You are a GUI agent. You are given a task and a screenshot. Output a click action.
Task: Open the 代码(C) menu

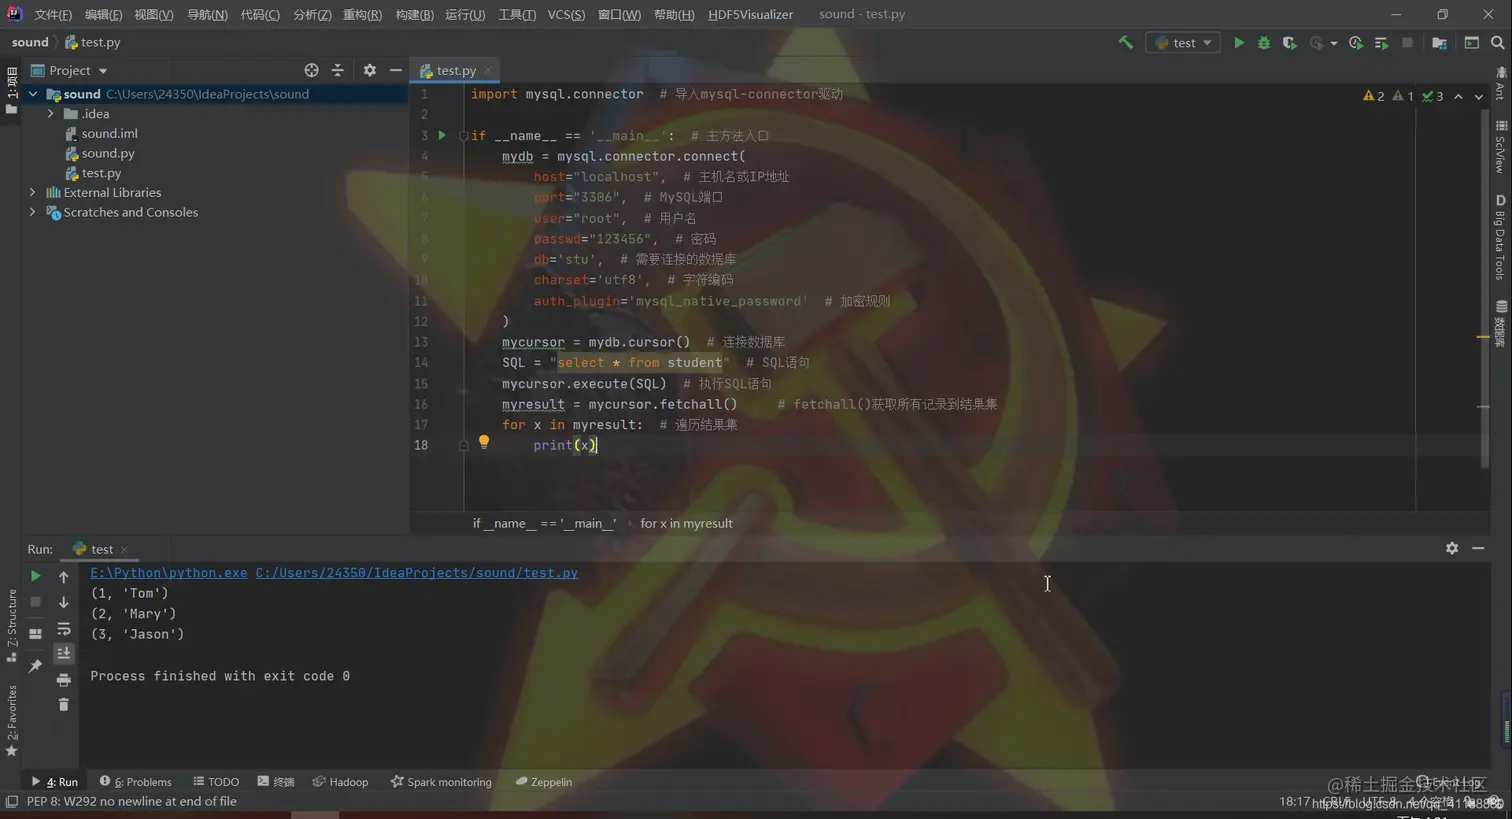(260, 15)
